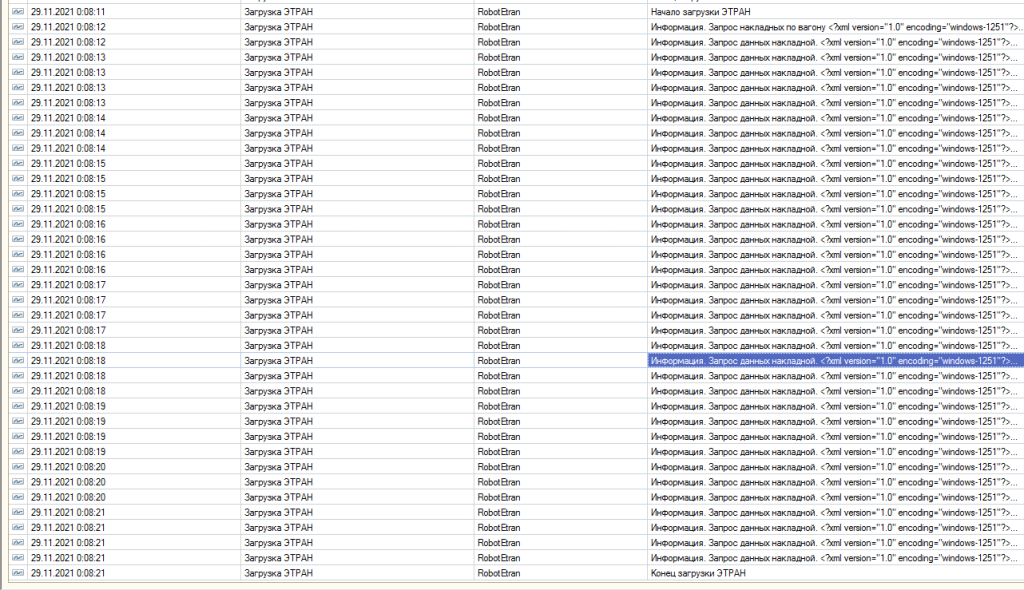Click the icon of the "Конец загрузки ЭТРАН" row
The height and width of the screenshot is (590, 1024).
tap(18, 573)
